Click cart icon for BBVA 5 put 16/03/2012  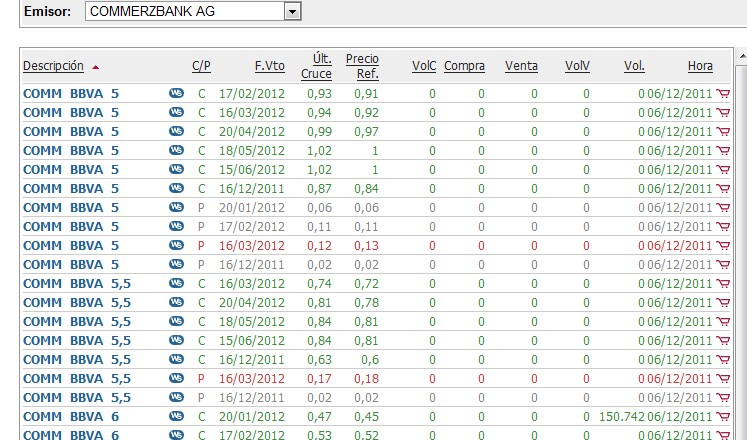[x=723, y=246]
